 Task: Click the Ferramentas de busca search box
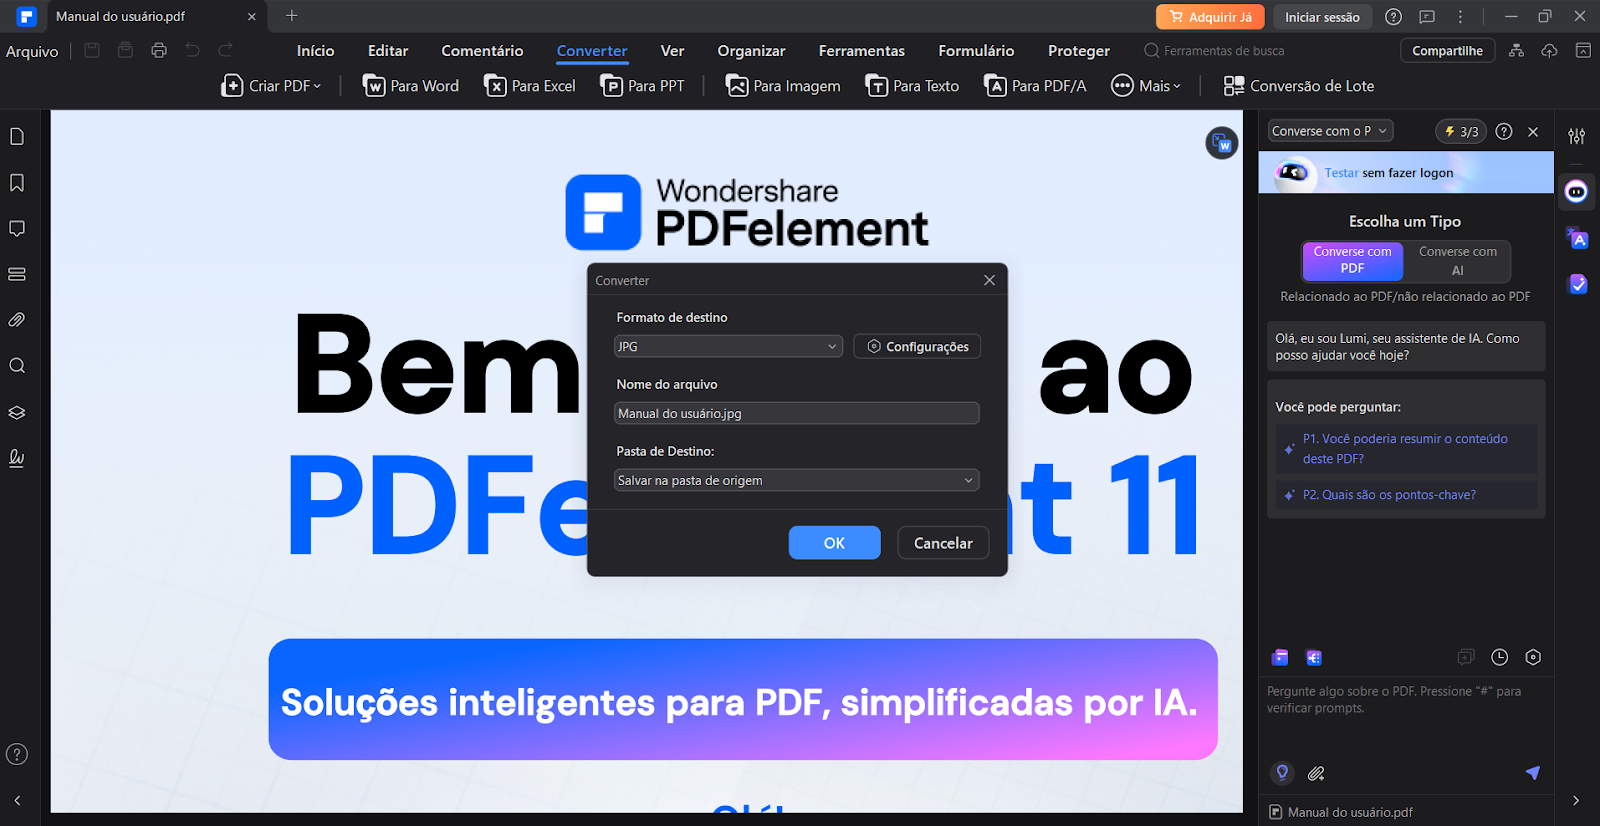1214,50
